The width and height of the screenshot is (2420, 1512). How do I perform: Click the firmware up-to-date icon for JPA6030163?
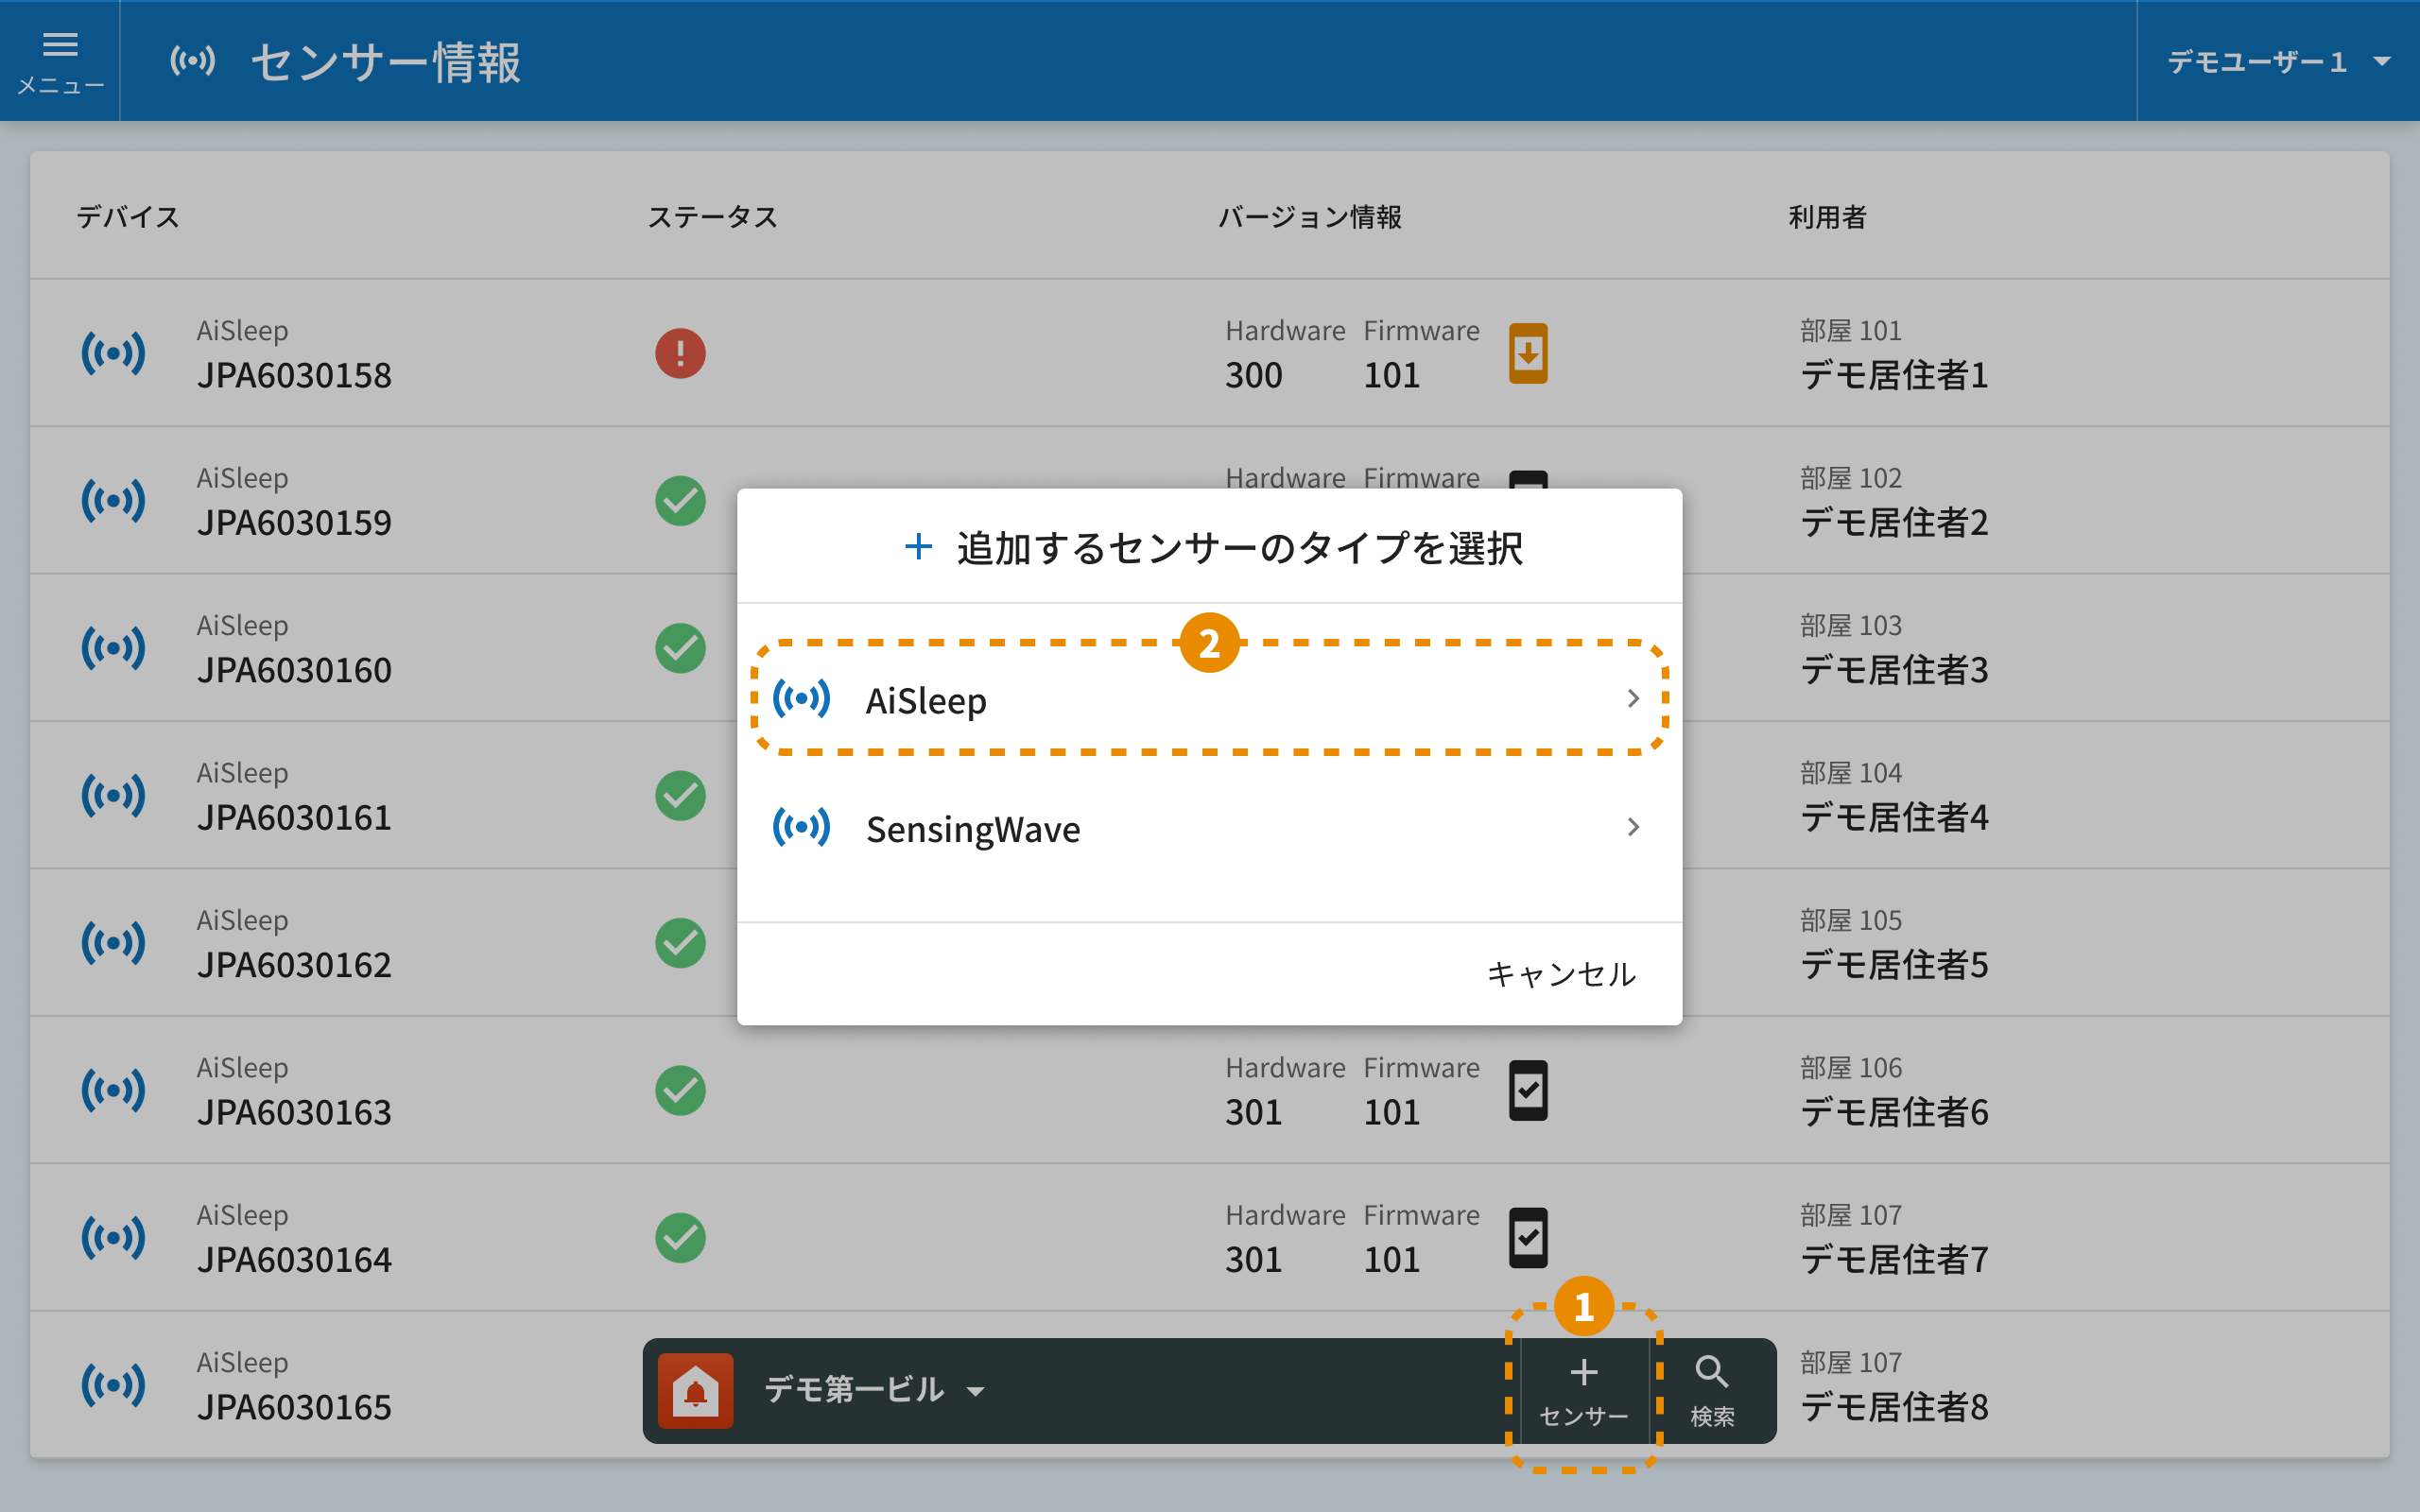1527,1090
